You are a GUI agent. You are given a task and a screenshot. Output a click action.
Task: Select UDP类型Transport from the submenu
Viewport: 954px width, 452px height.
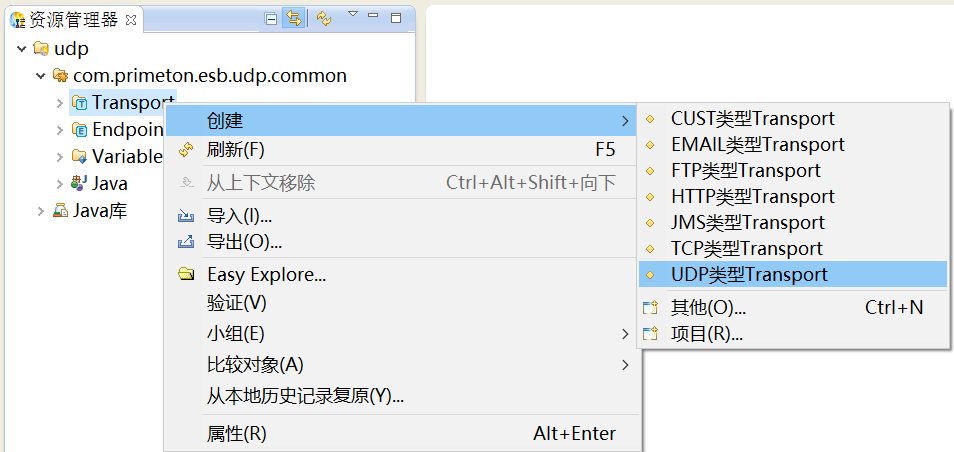(749, 274)
